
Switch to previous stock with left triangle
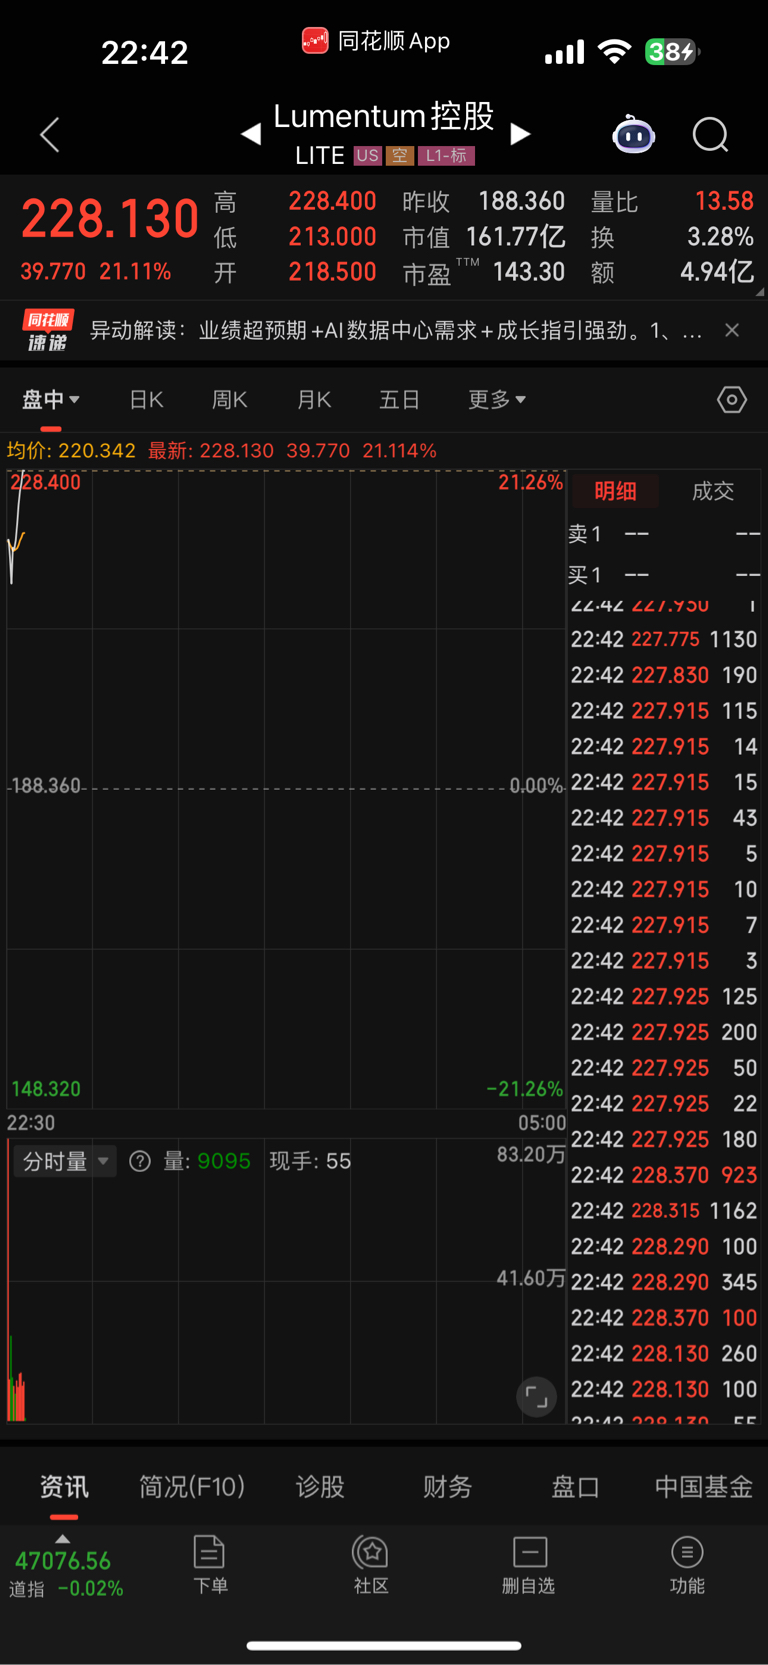click(x=251, y=134)
